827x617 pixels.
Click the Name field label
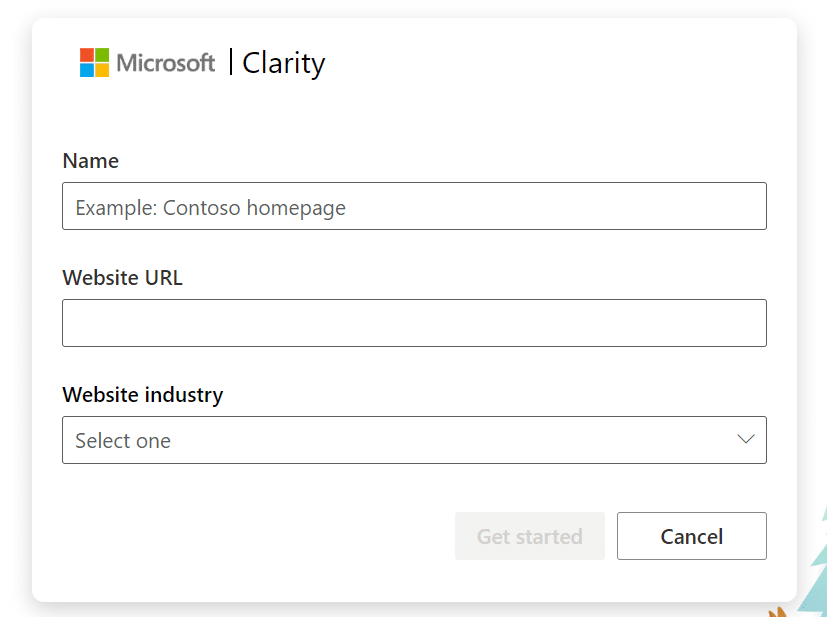(91, 161)
